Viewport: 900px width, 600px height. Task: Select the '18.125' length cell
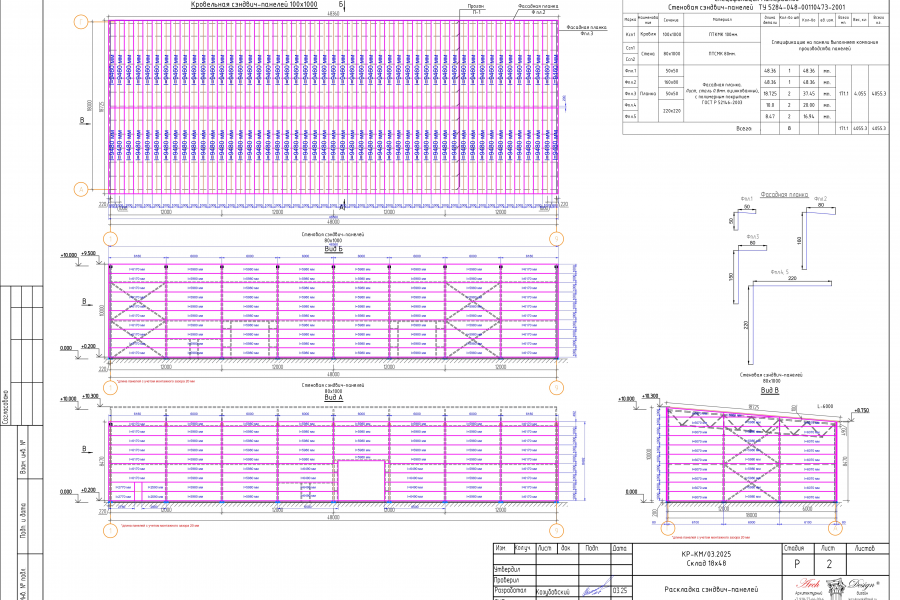(x=770, y=94)
